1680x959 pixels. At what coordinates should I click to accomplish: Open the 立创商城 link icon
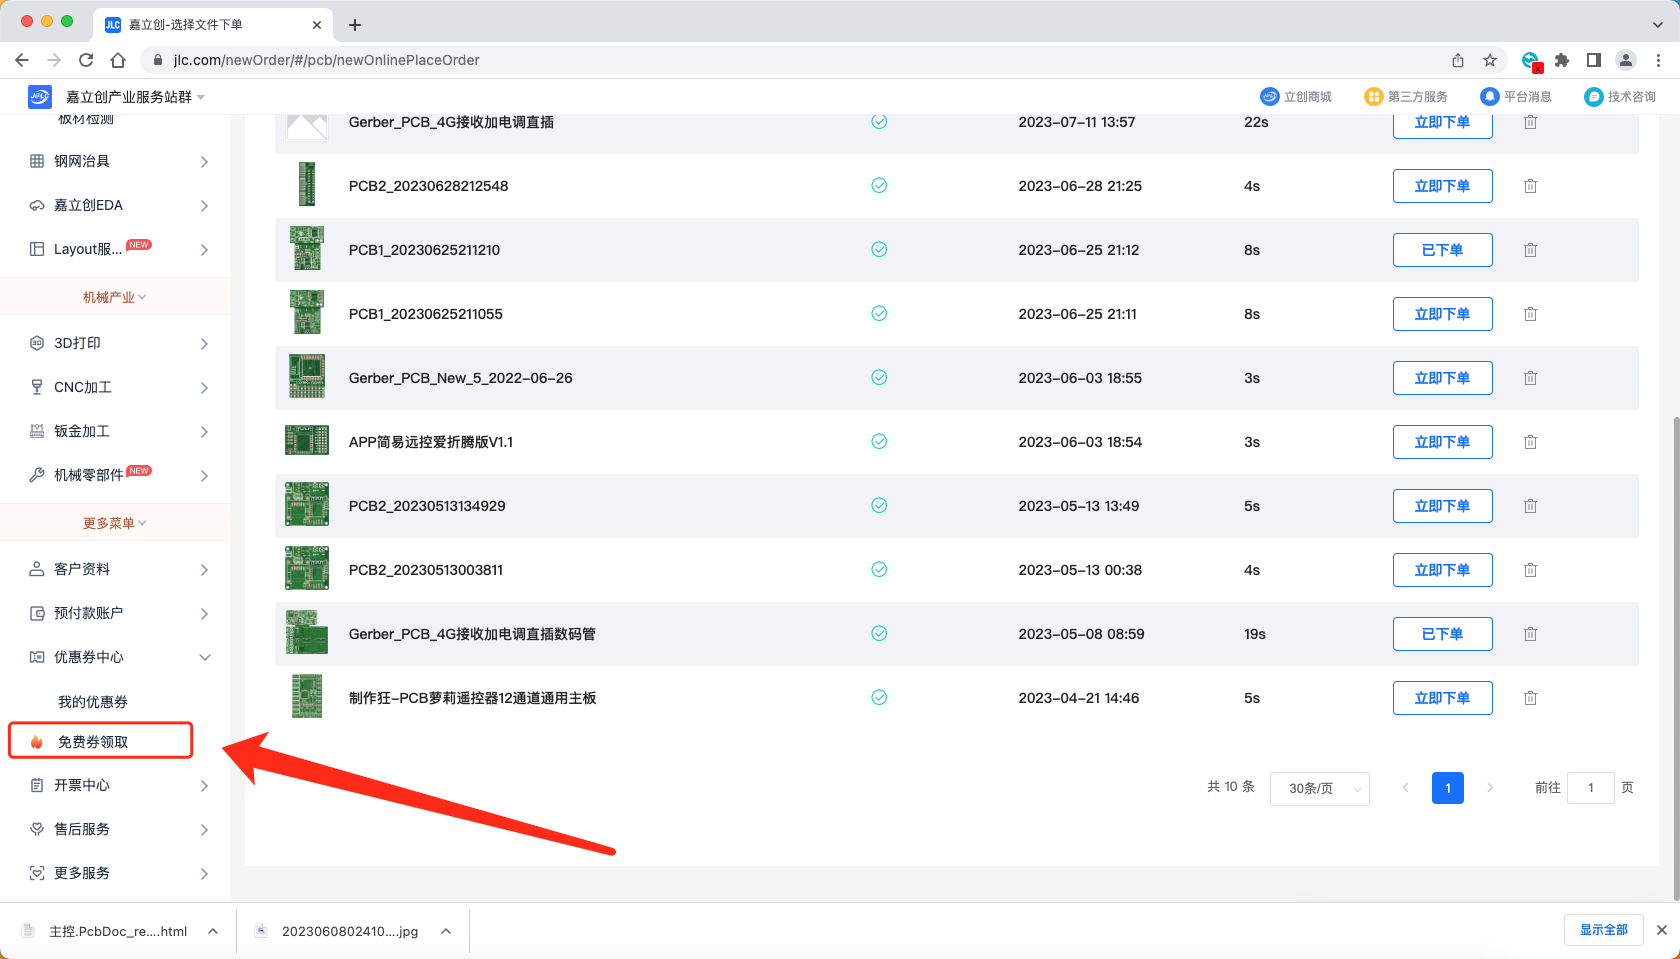pos(1269,96)
